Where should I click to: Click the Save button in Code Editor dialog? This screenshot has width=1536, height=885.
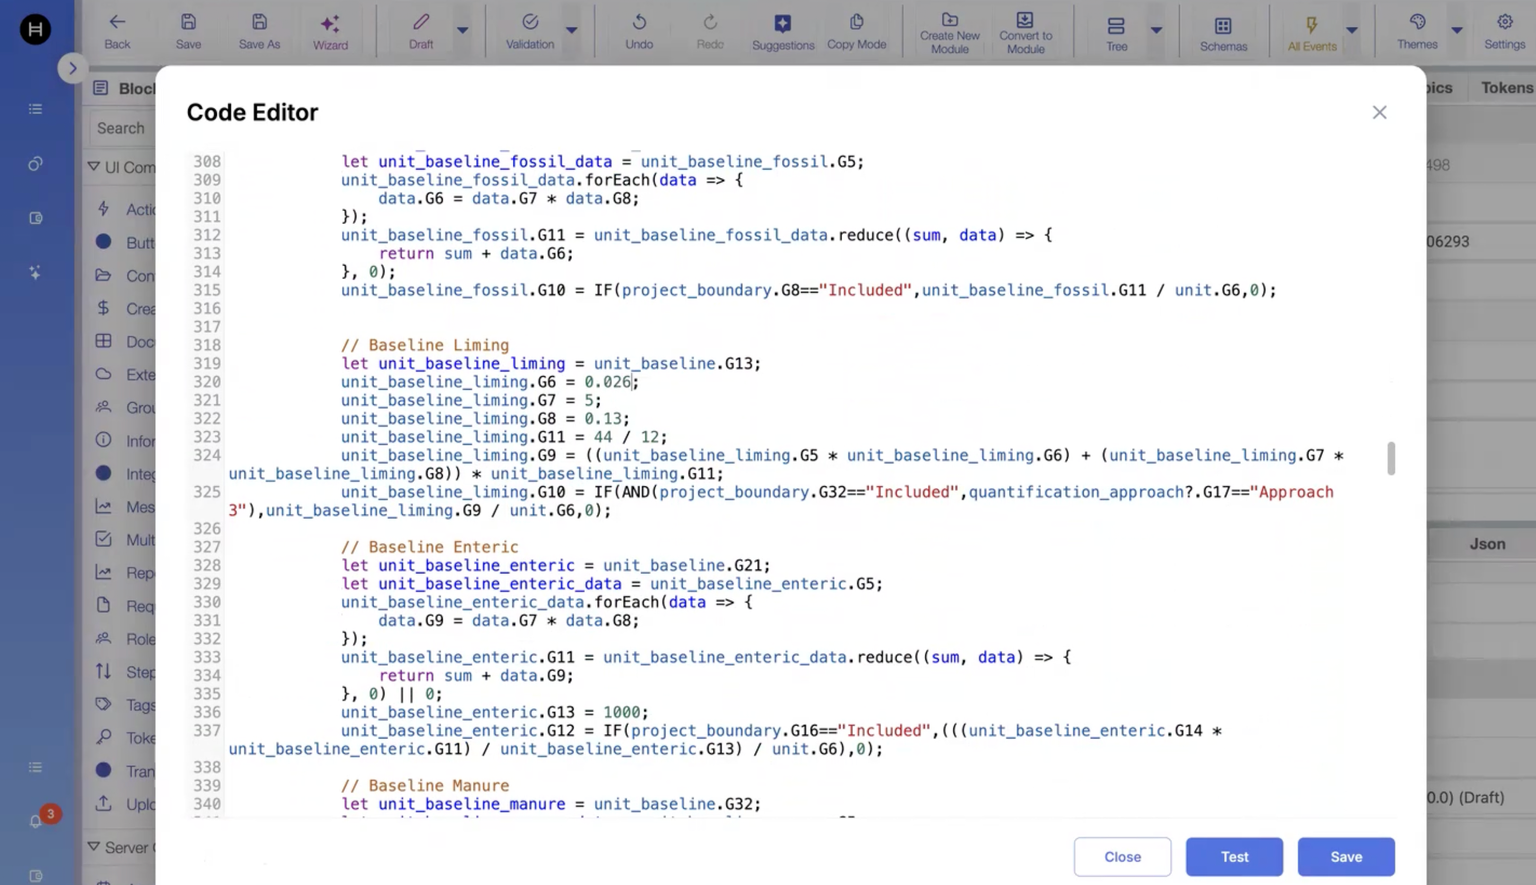(x=1345, y=856)
